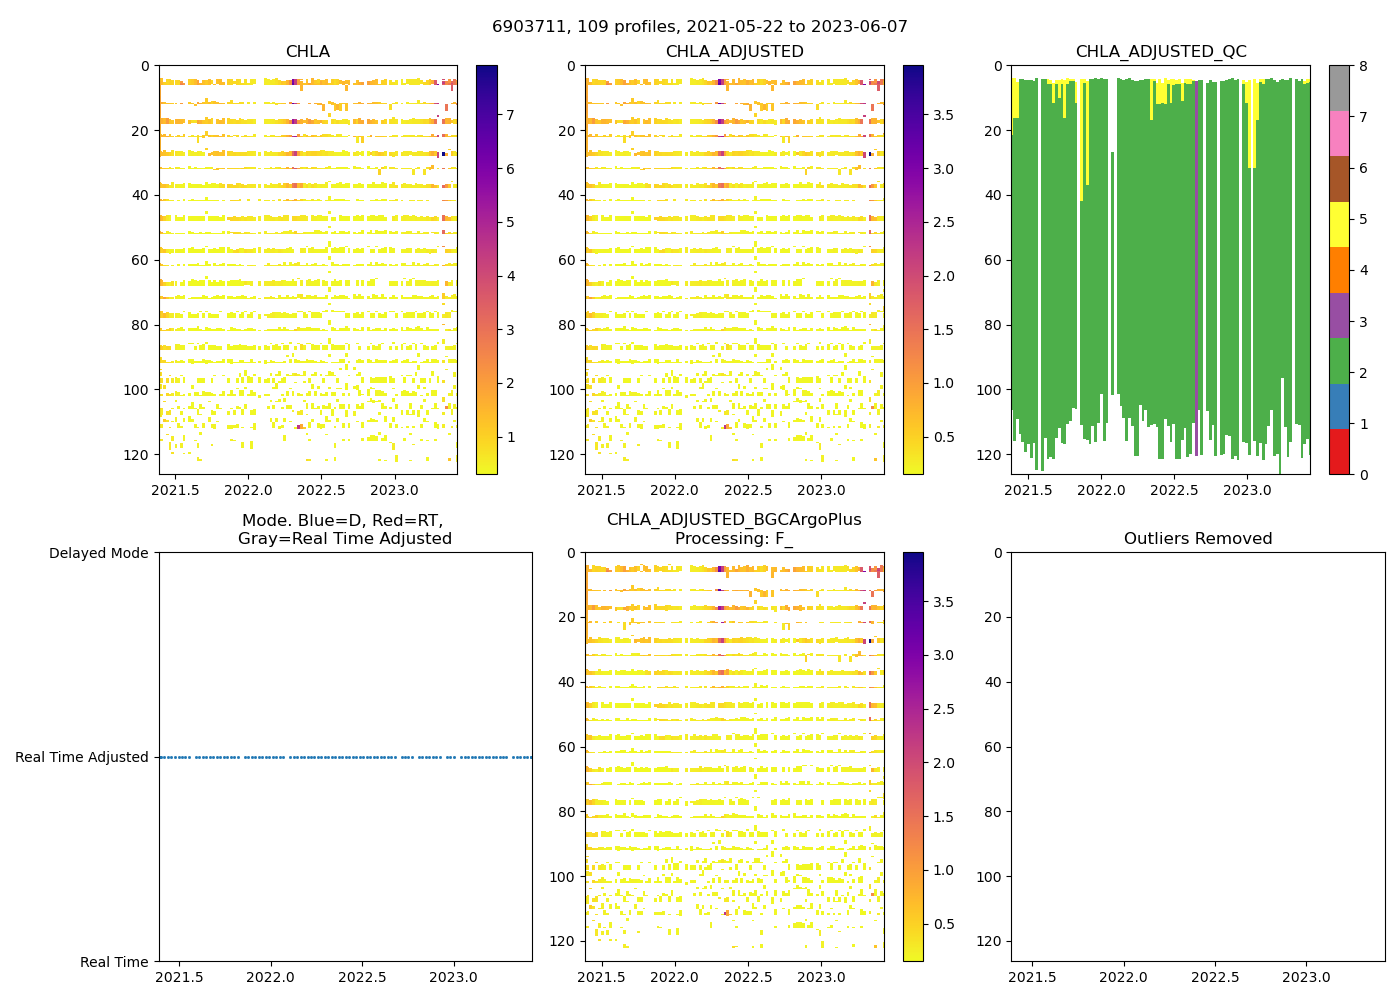Screen dimensions: 1400x1000
Task: Click the pink segment of QC colorbar
Action: pos(1339,133)
